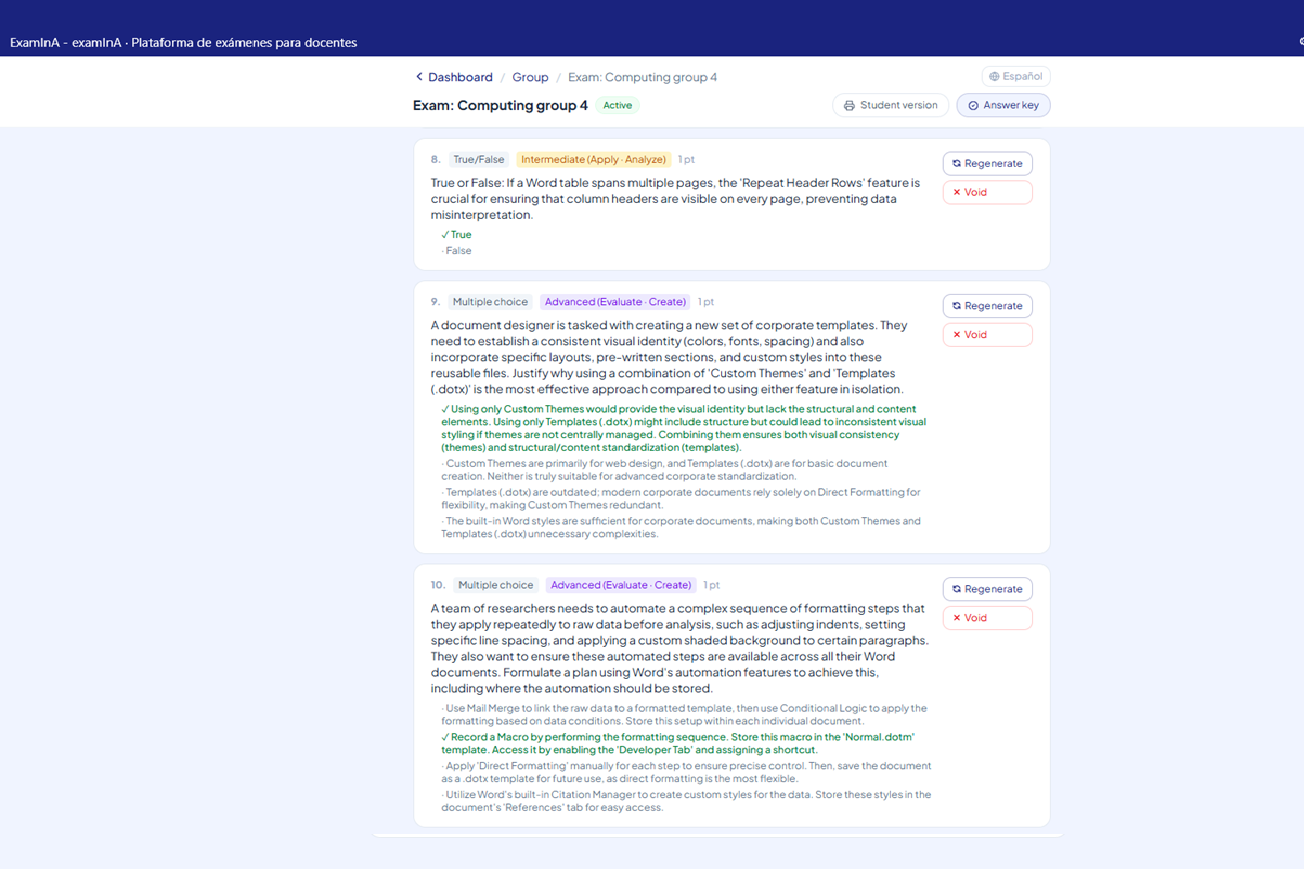1304x869 pixels.
Task: Click the refresh icon in question 10 Regenerate
Action: pos(956,589)
